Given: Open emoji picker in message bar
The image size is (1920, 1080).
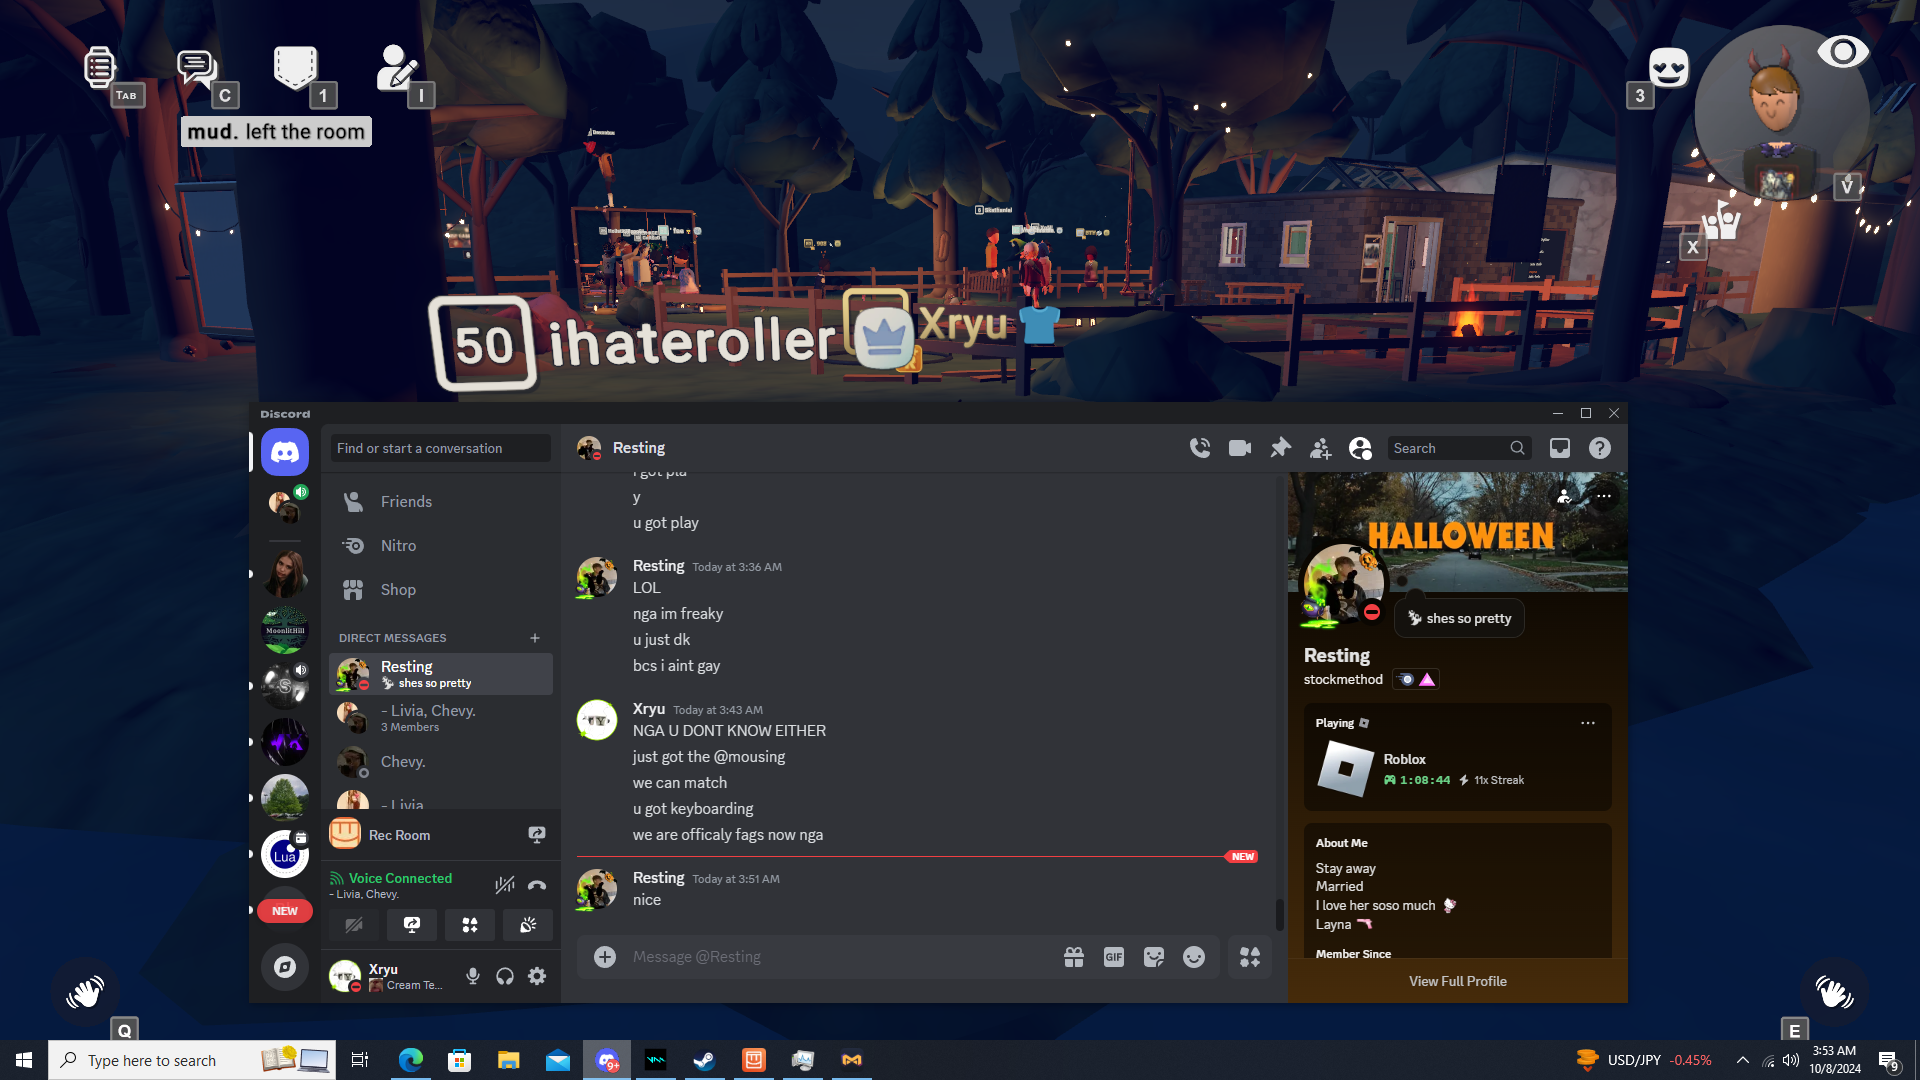Looking at the screenshot, I should [1194, 957].
